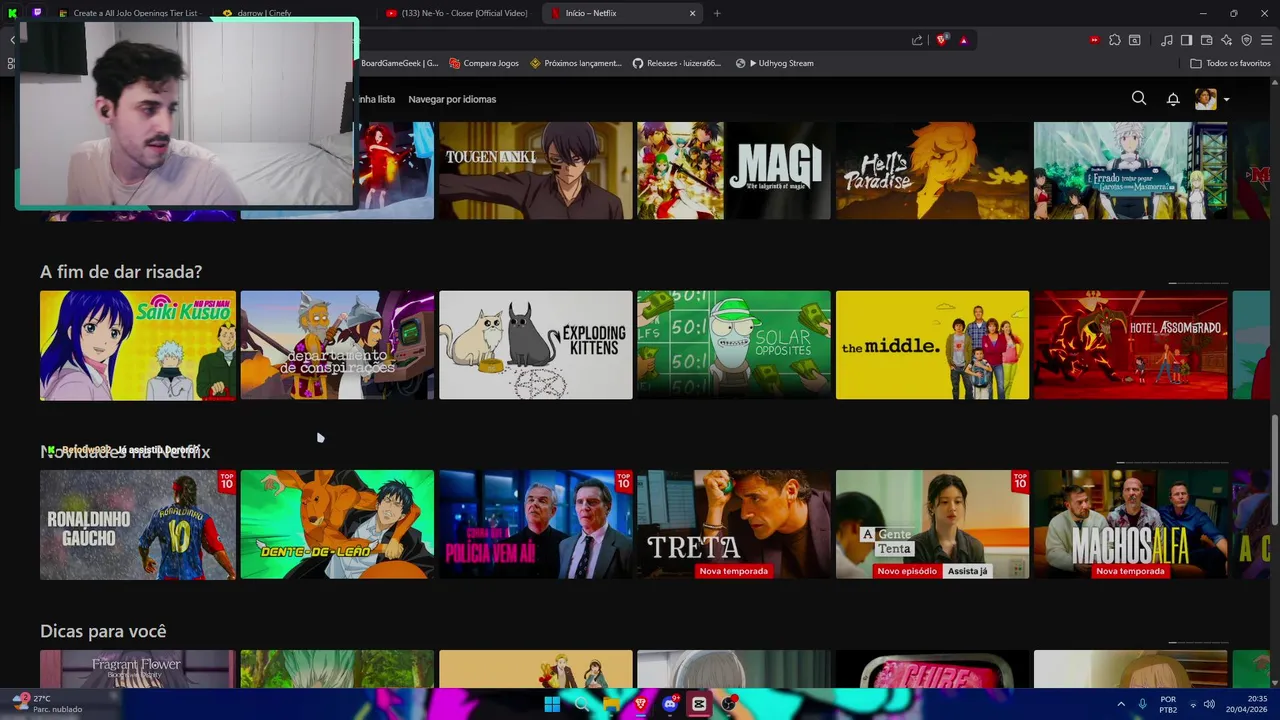The width and height of the screenshot is (1280, 720).
Task: Open Netflix notifications bell
Action: pos(1173,99)
